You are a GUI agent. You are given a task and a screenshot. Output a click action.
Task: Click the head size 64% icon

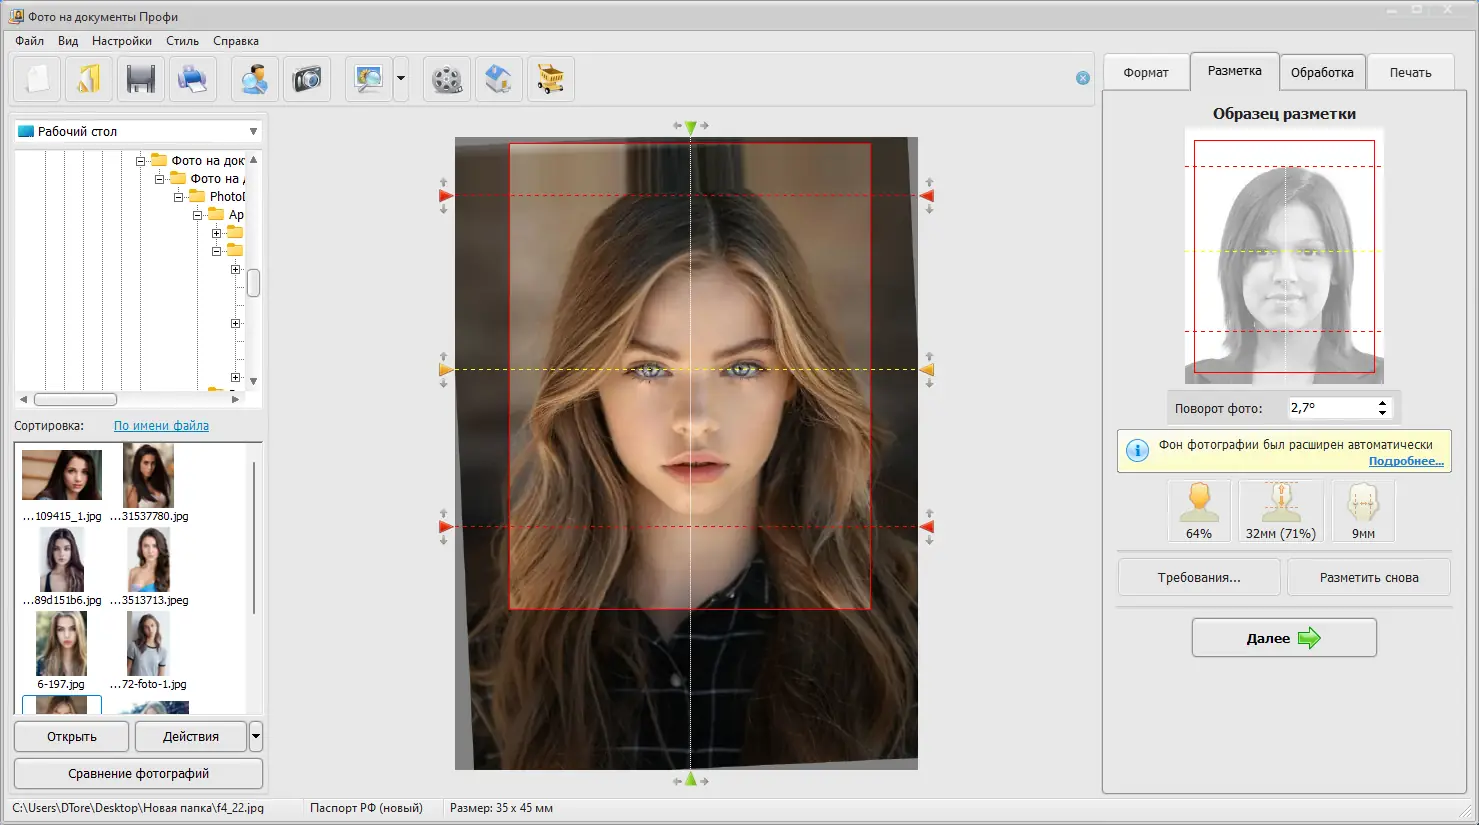[1198, 511]
